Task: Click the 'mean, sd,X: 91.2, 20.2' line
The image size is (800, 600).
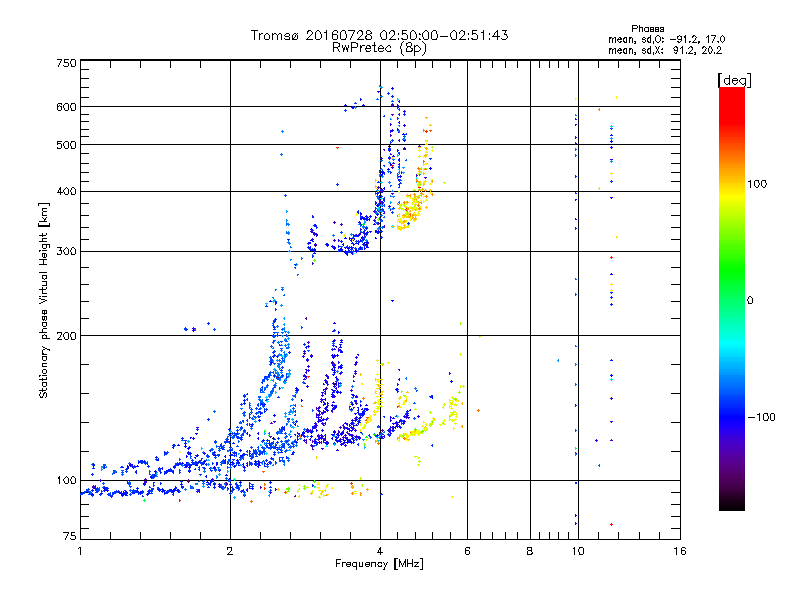Action: pyautogui.click(x=665, y=50)
